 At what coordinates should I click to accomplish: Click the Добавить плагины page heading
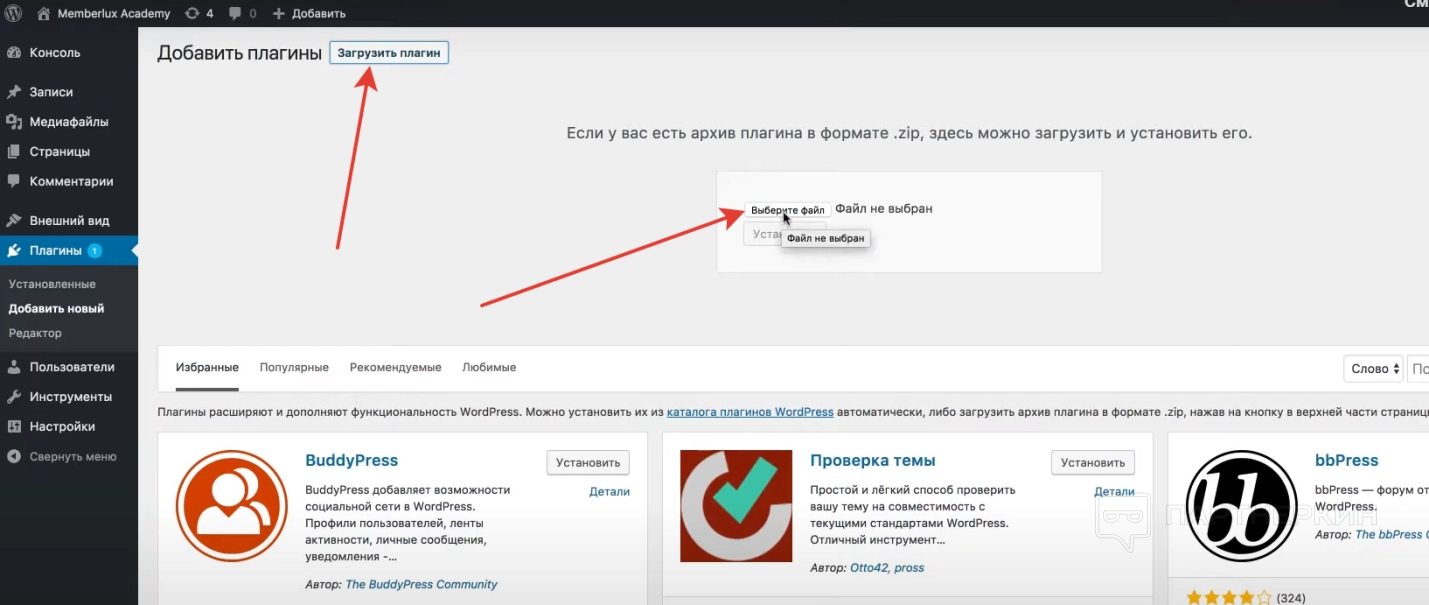(x=239, y=53)
